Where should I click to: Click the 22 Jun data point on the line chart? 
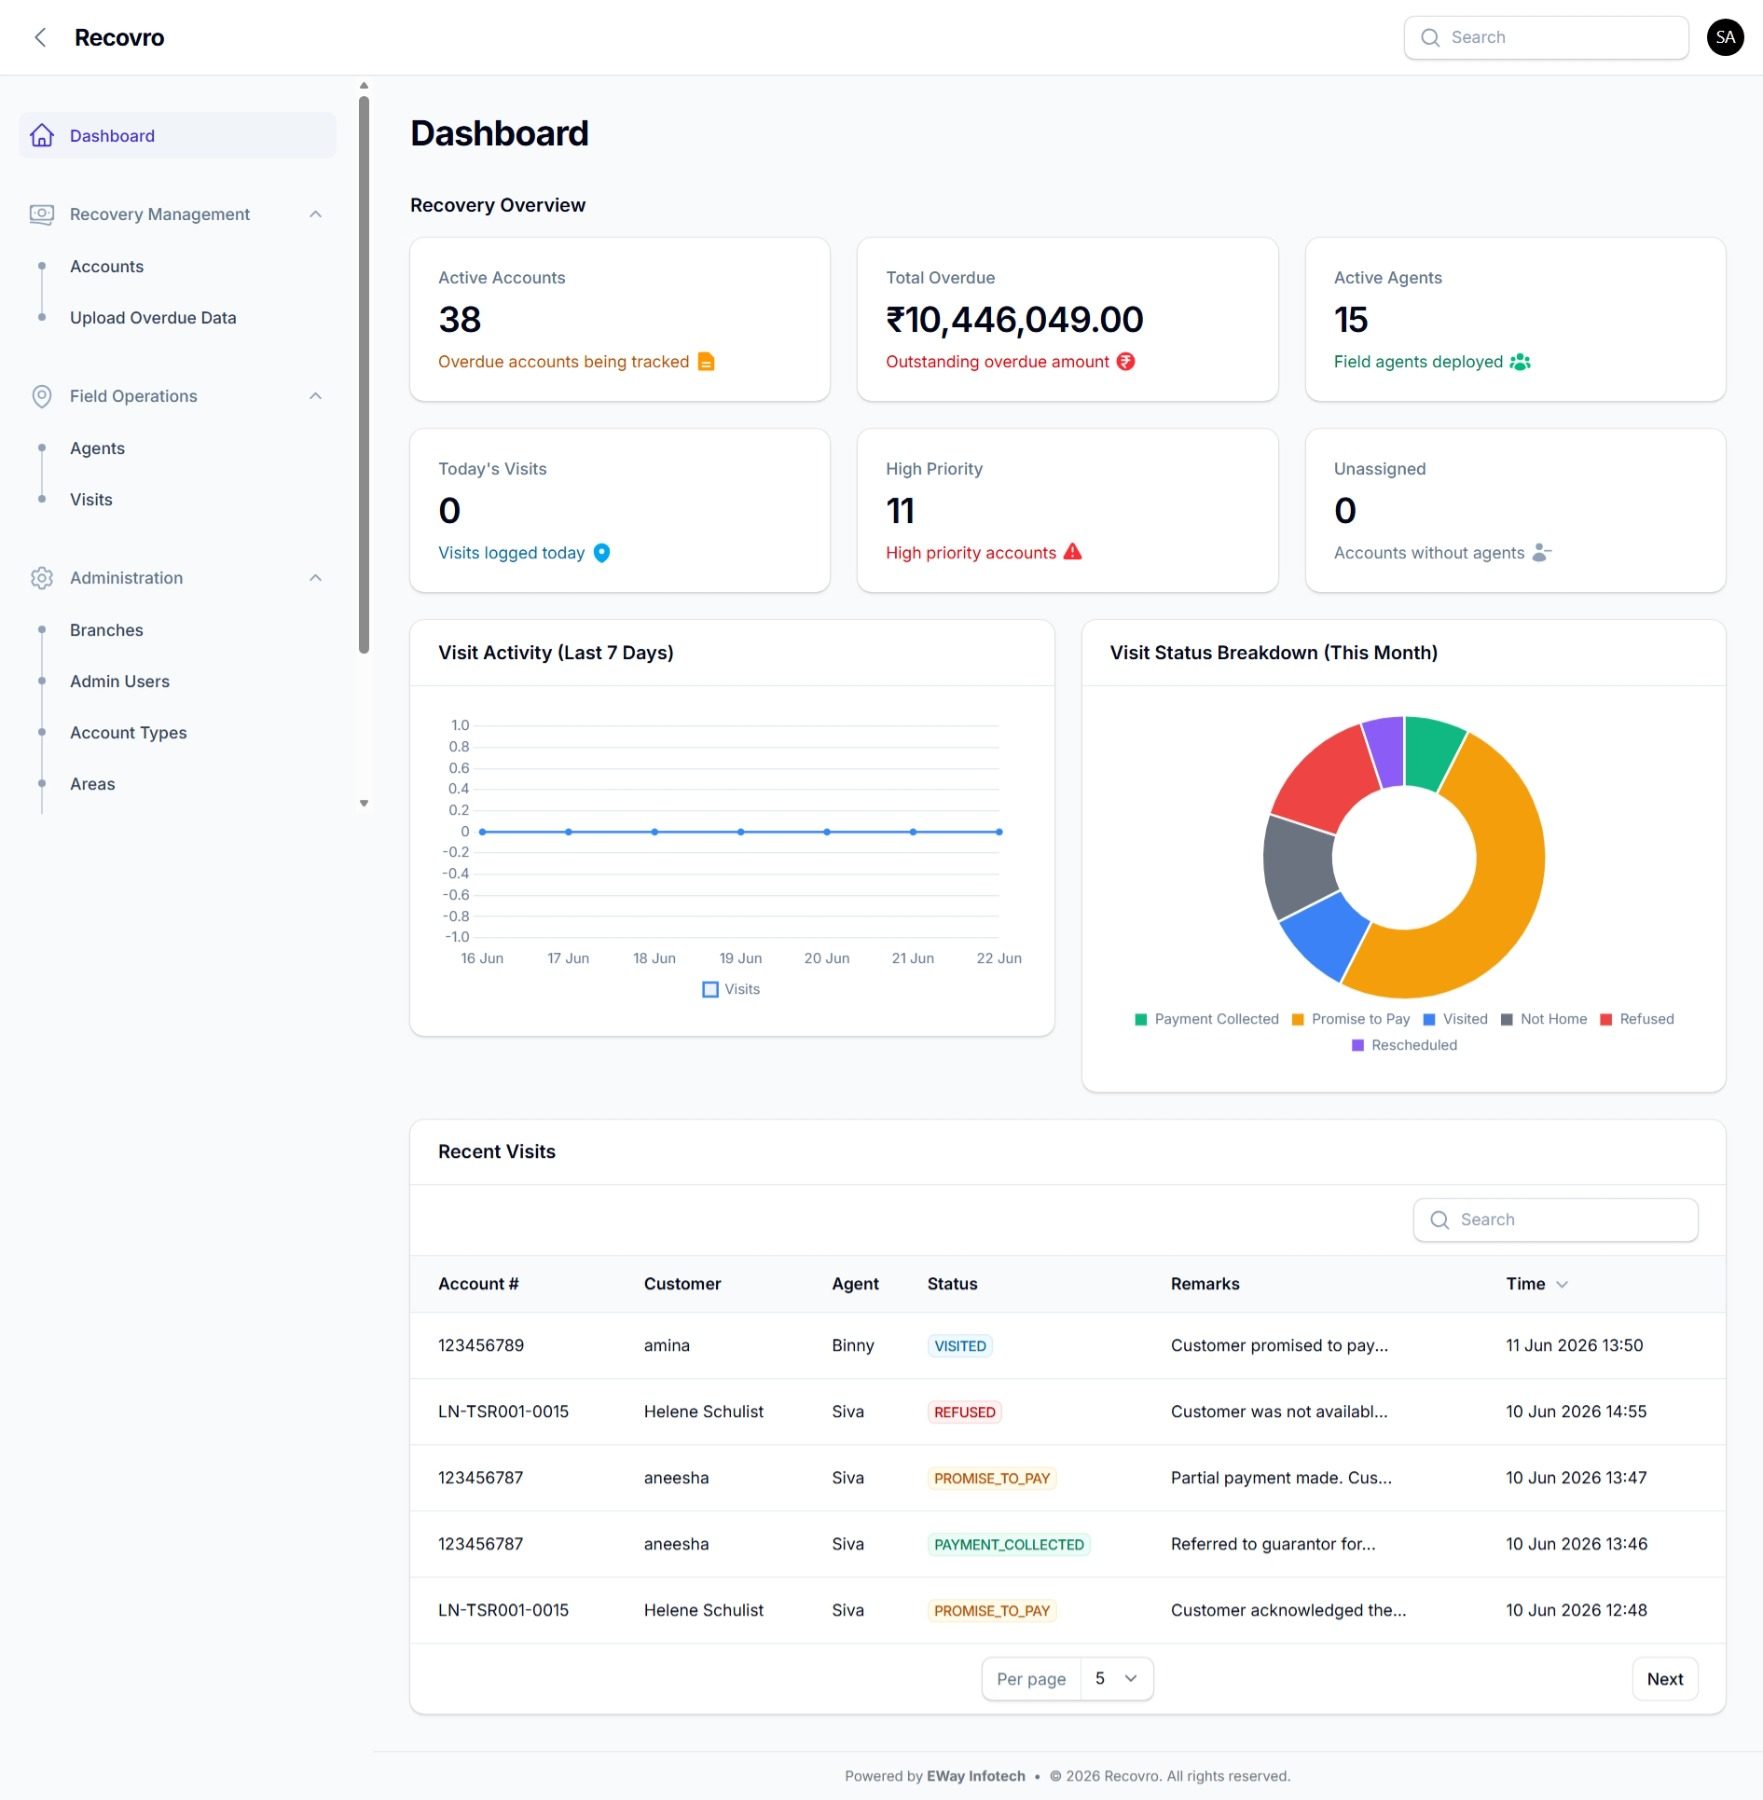tap(999, 831)
